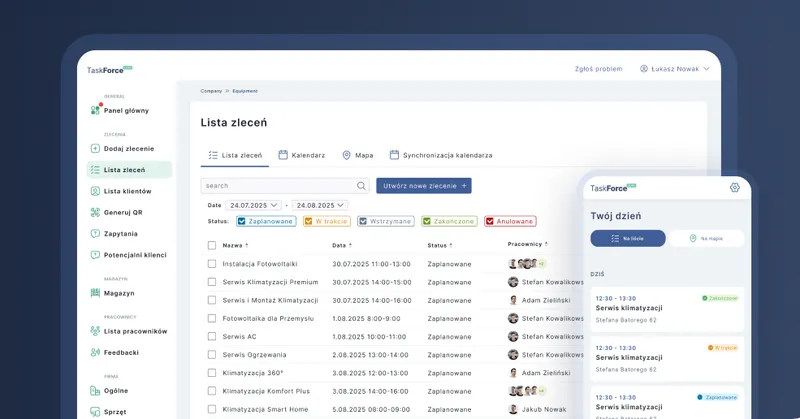
Task: Click the Zgłoś problem link
Action: (x=598, y=69)
